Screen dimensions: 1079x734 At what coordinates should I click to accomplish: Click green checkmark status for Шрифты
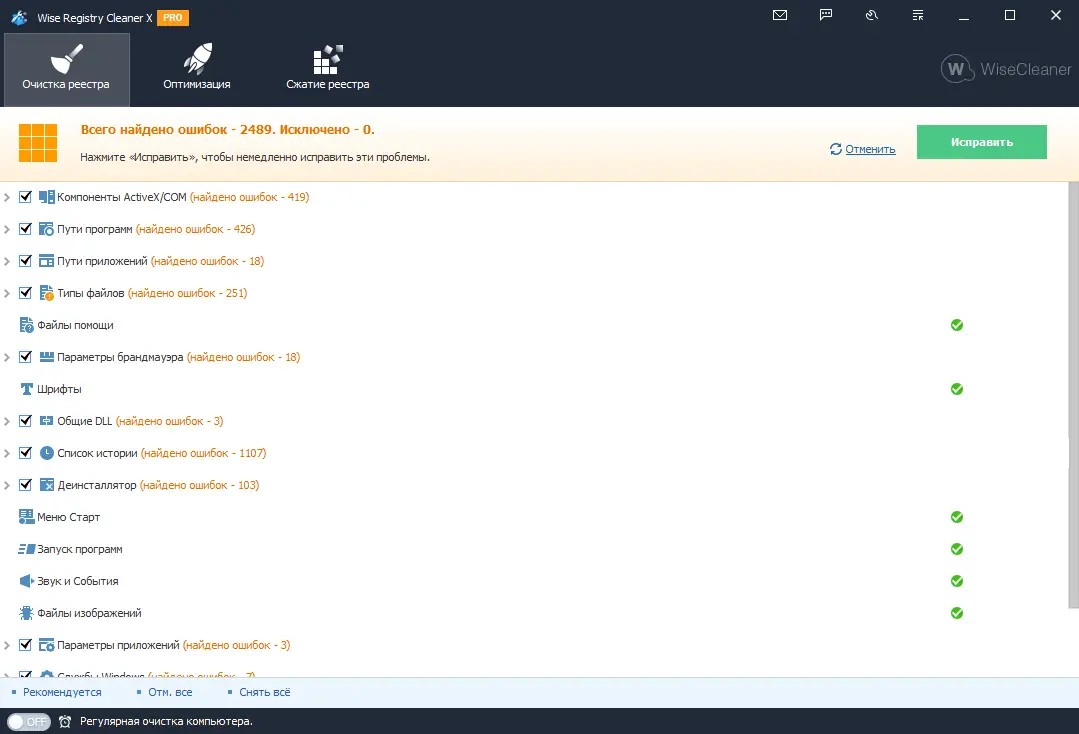point(957,389)
